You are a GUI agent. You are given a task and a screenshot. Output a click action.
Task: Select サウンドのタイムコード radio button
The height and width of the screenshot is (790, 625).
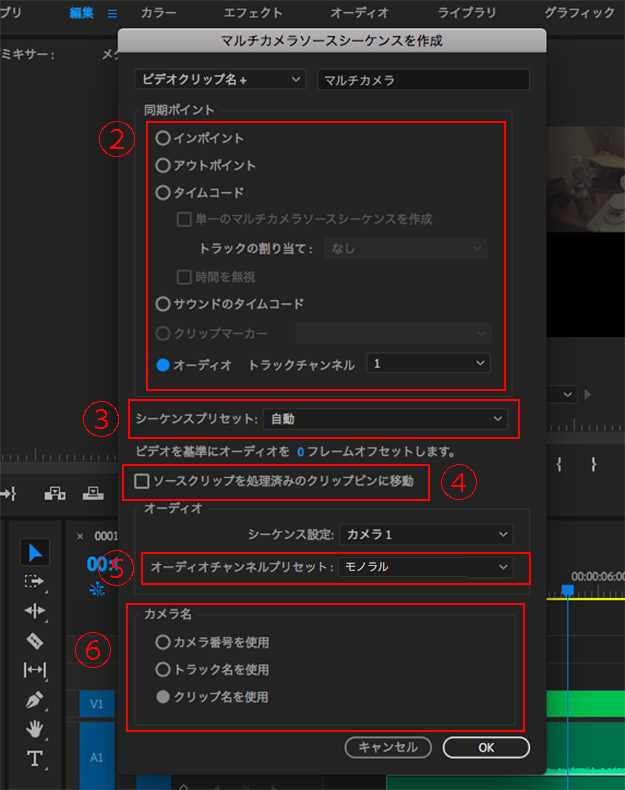coord(163,303)
